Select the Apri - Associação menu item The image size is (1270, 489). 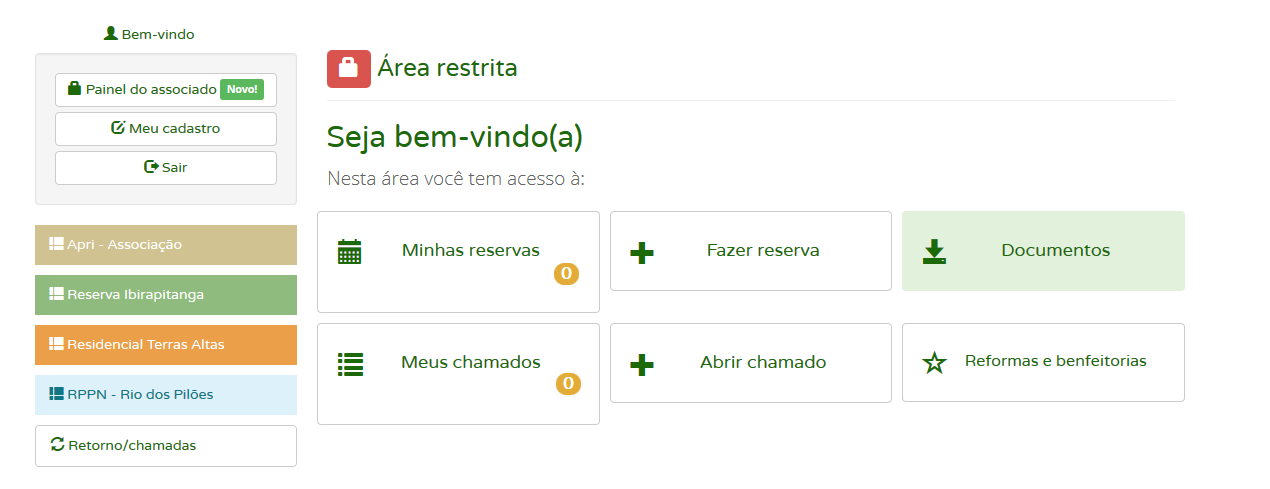166,245
